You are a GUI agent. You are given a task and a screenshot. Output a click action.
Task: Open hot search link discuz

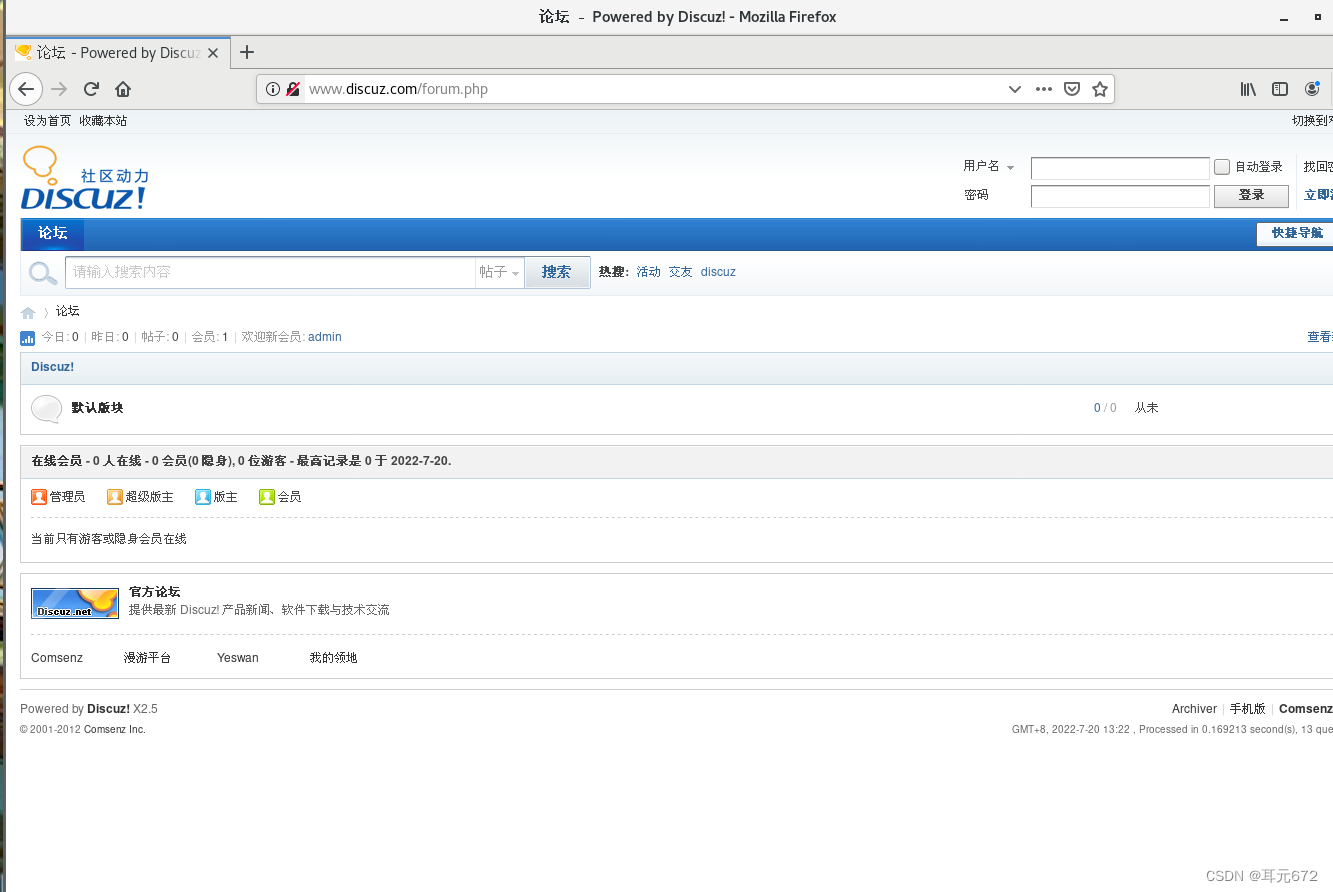(718, 272)
